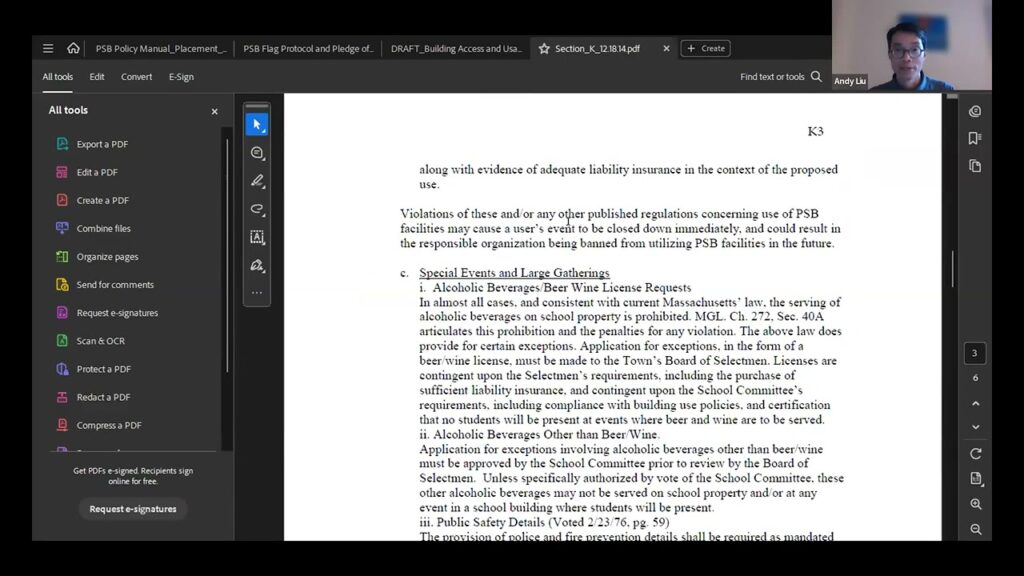Open the bookmarks panel icon

[975, 138]
